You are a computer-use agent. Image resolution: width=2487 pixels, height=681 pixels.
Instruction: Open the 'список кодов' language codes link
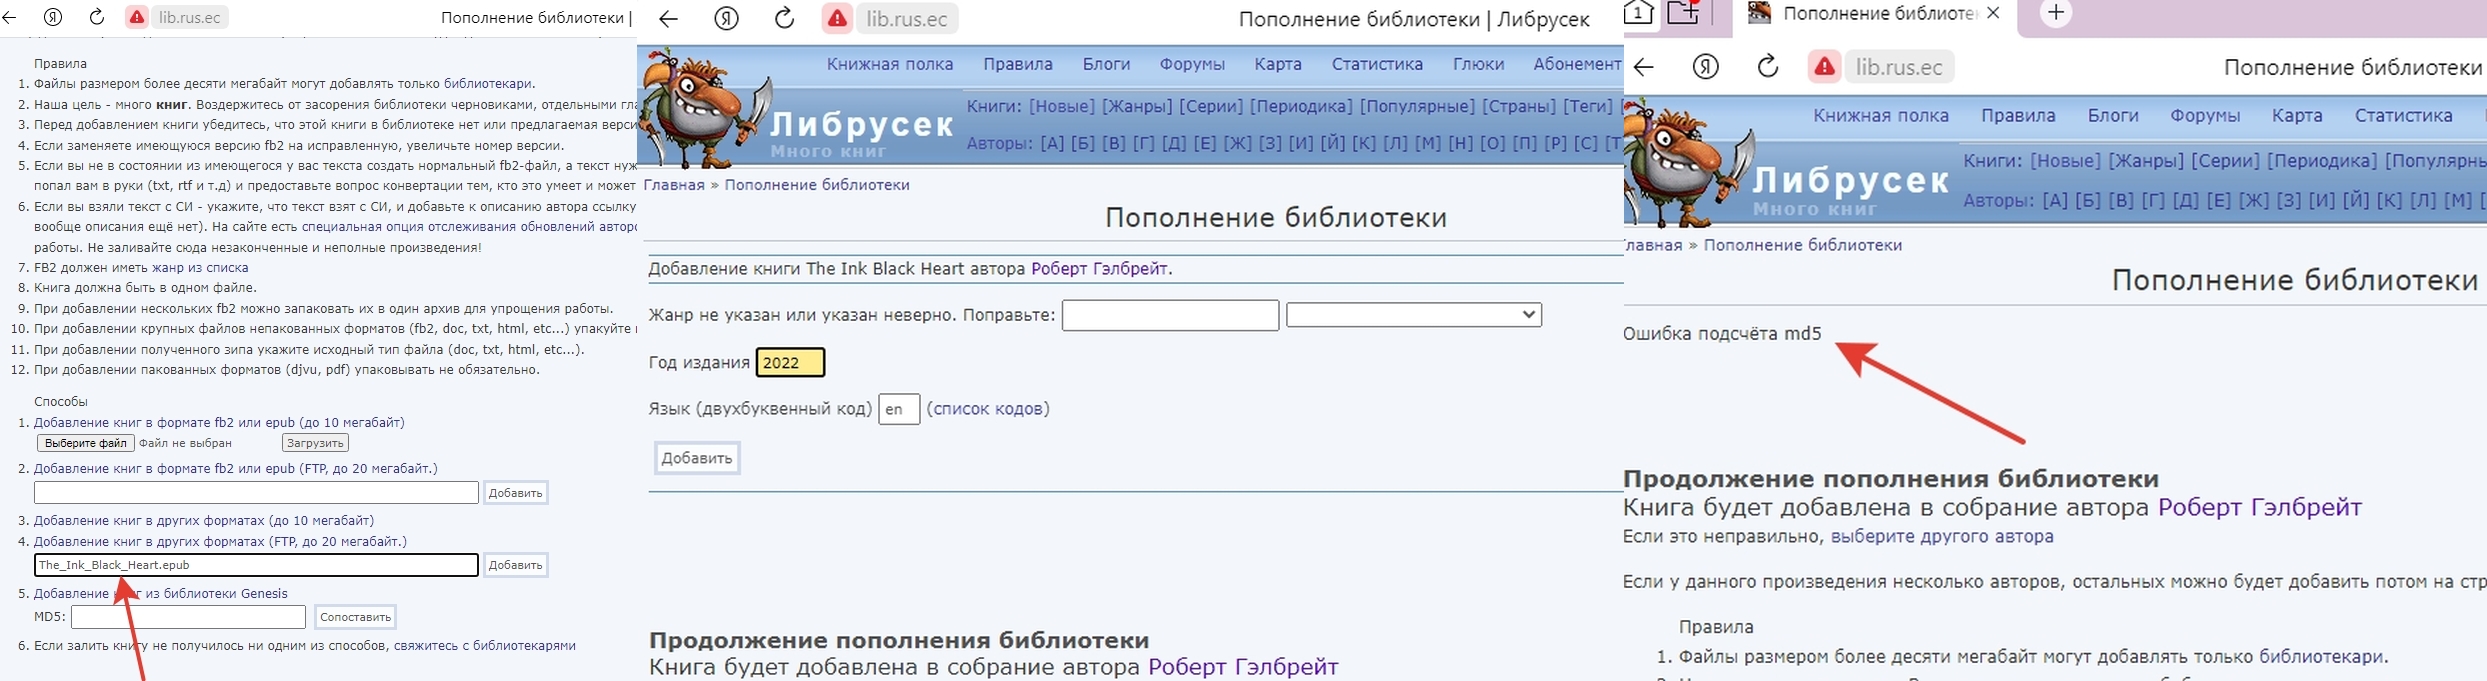coord(988,409)
